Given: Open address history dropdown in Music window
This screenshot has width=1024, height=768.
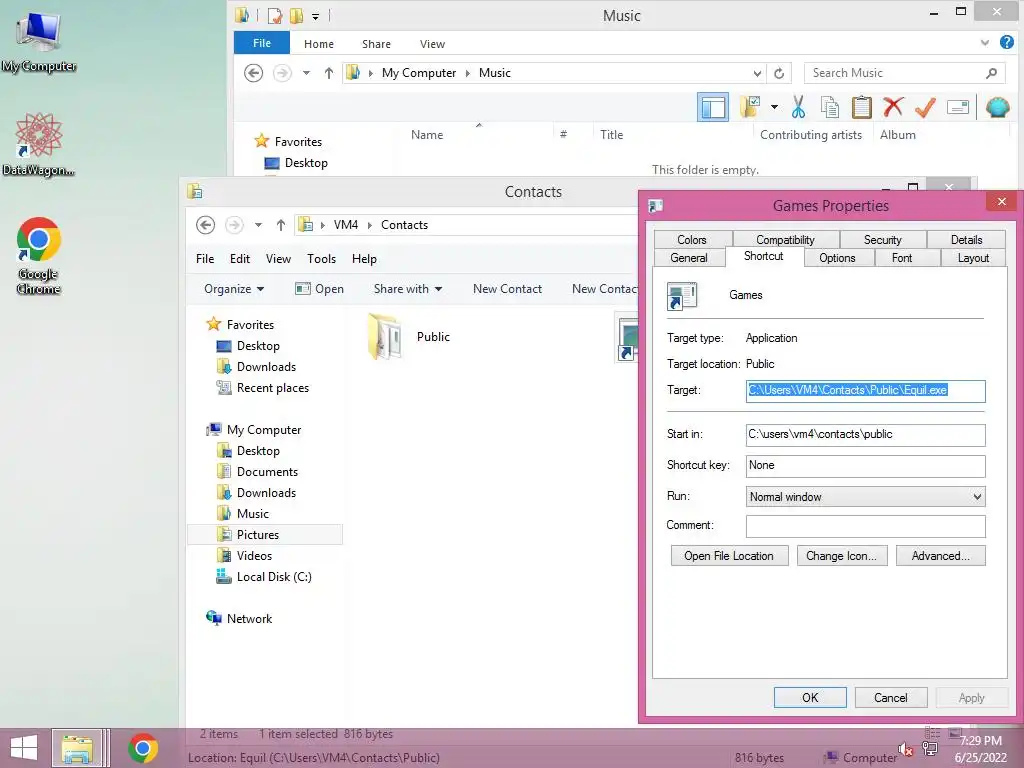Looking at the screenshot, I should tap(757, 73).
